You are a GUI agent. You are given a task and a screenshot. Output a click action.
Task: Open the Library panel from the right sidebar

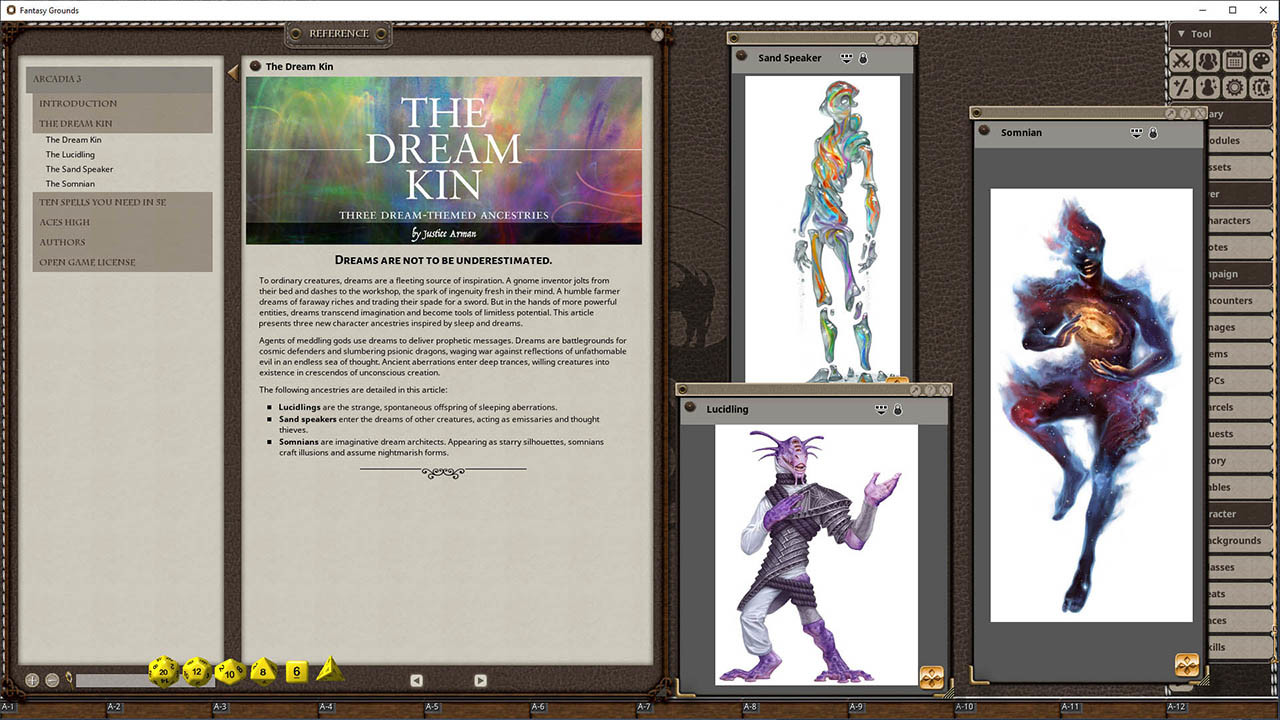[x=1241, y=113]
